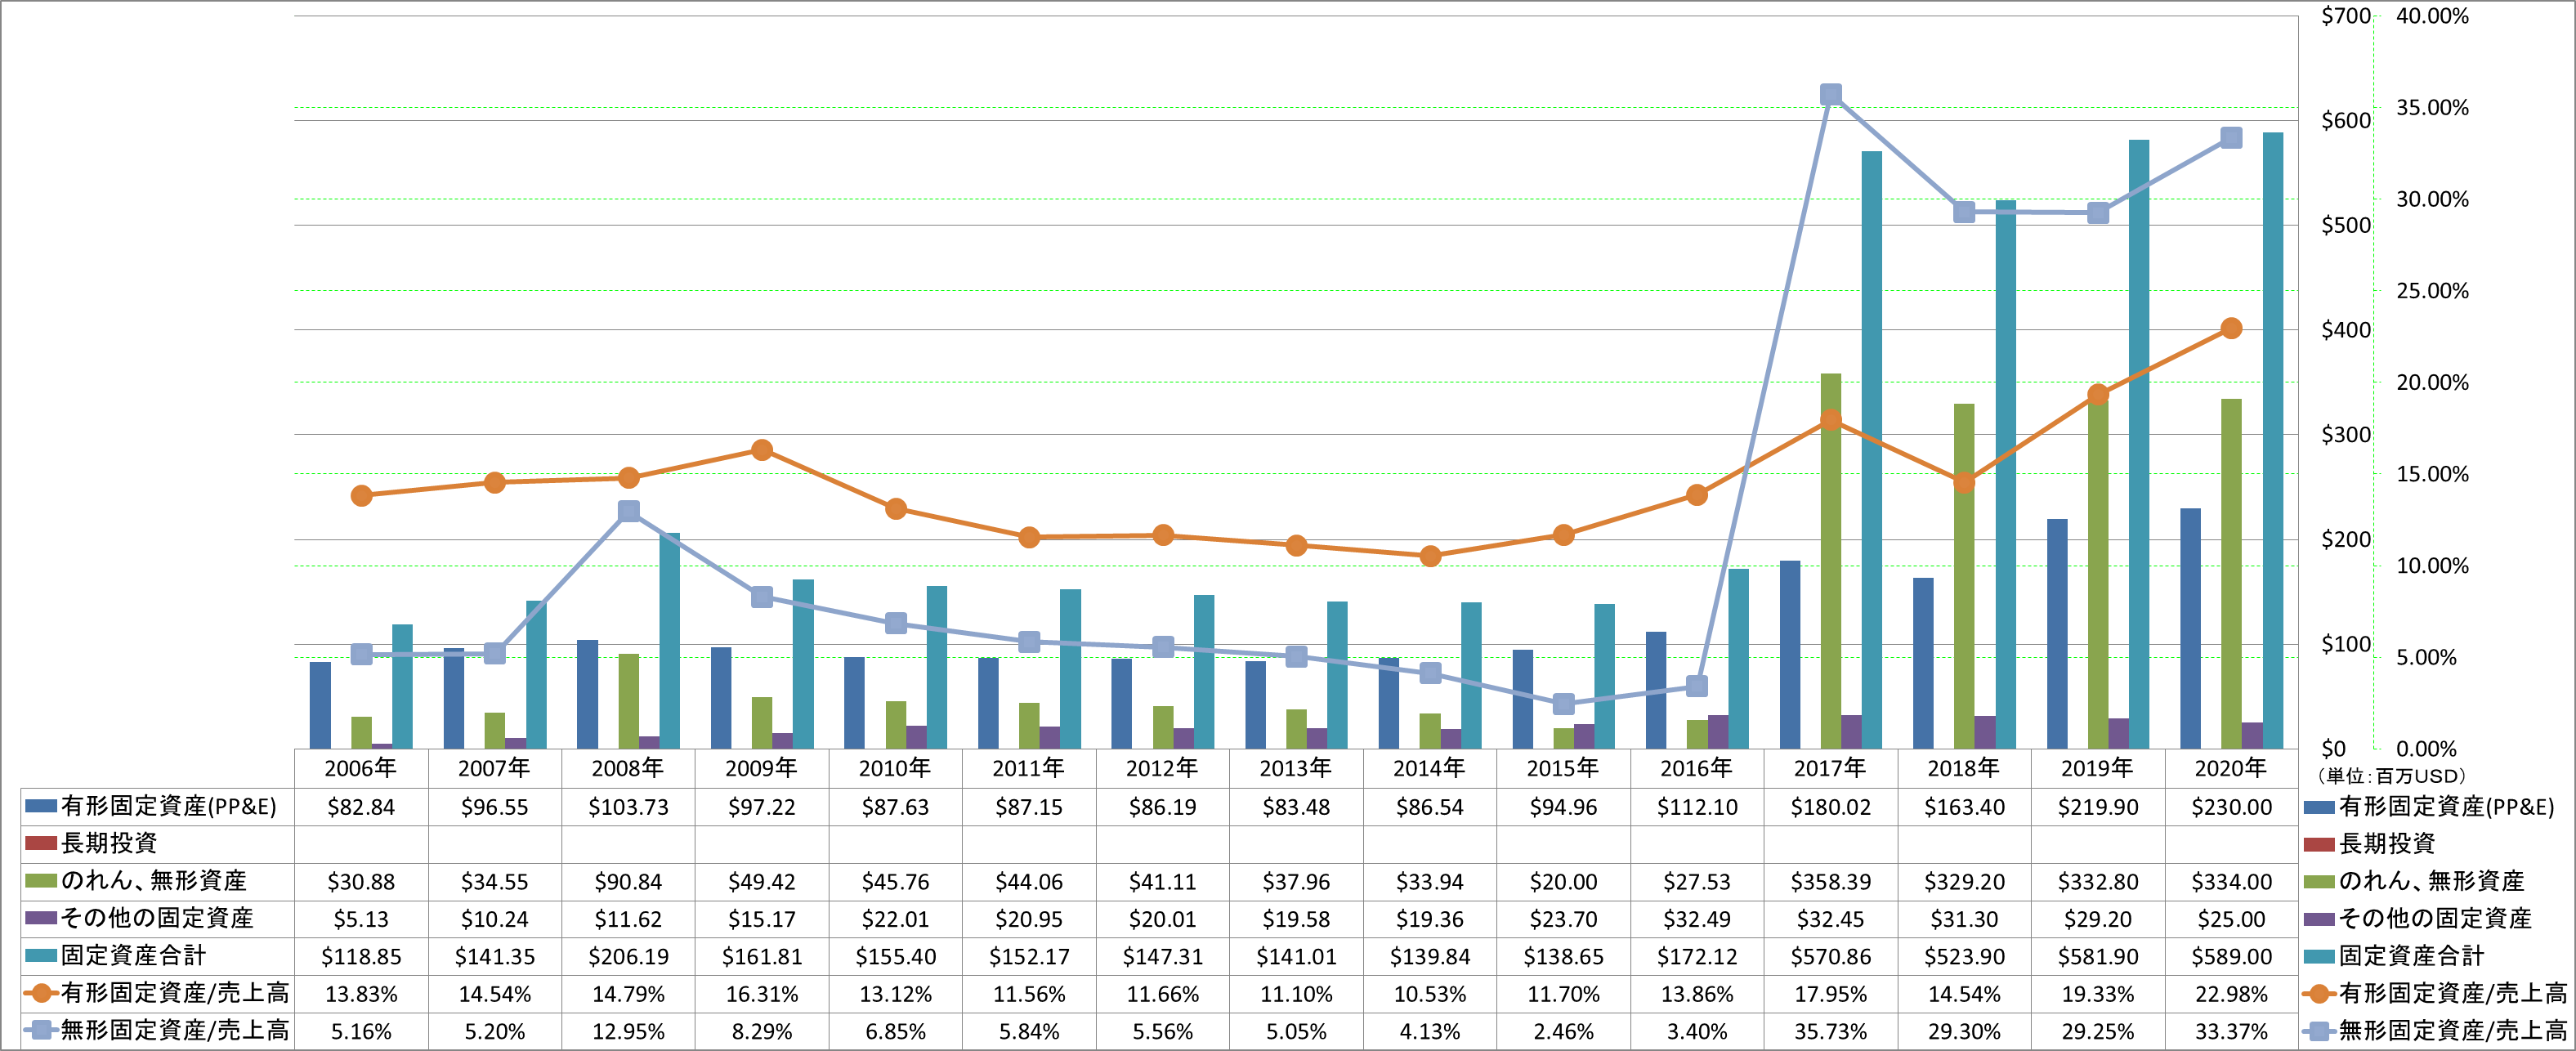Viewport: 2576px width, 1051px height.
Task: Click the left のれん、無形資産 row label
Action: (153, 880)
